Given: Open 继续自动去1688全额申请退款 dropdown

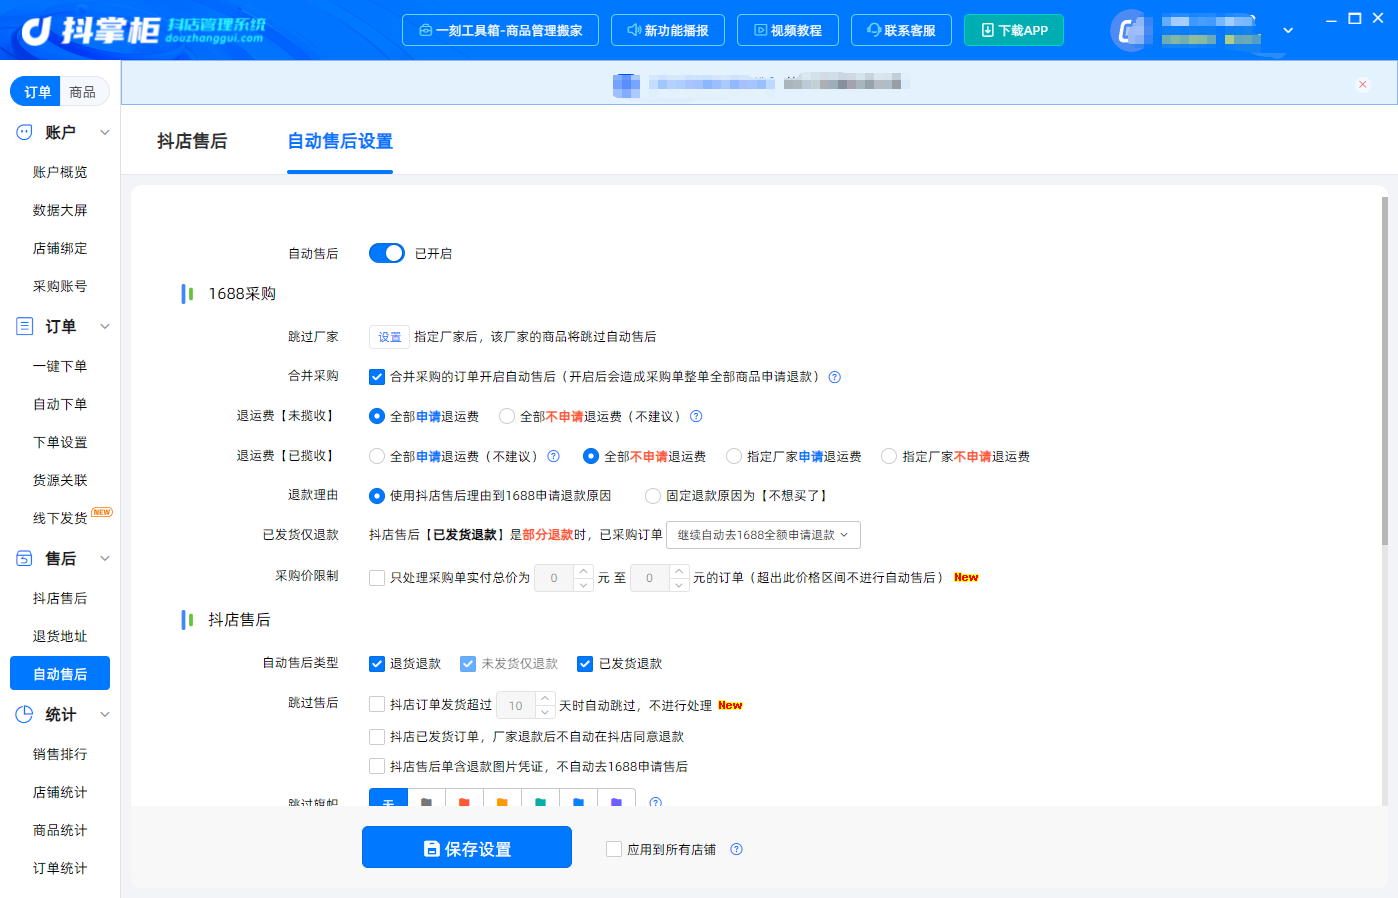Looking at the screenshot, I should click(764, 535).
